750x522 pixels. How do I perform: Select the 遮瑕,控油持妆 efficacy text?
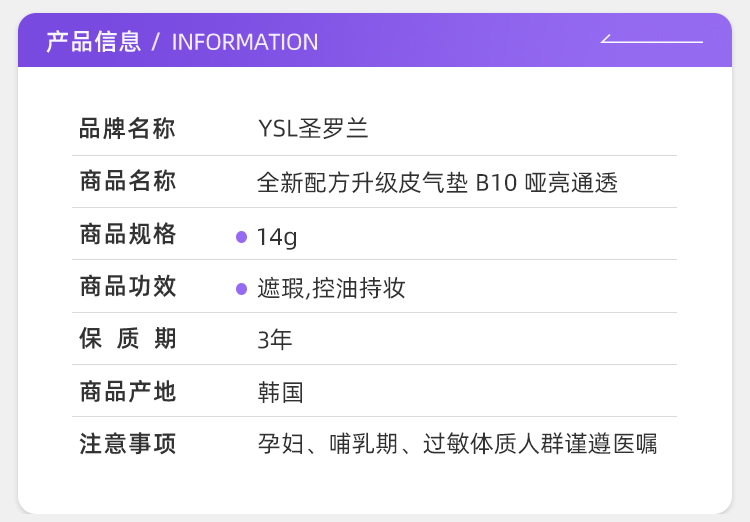pyautogui.click(x=331, y=289)
